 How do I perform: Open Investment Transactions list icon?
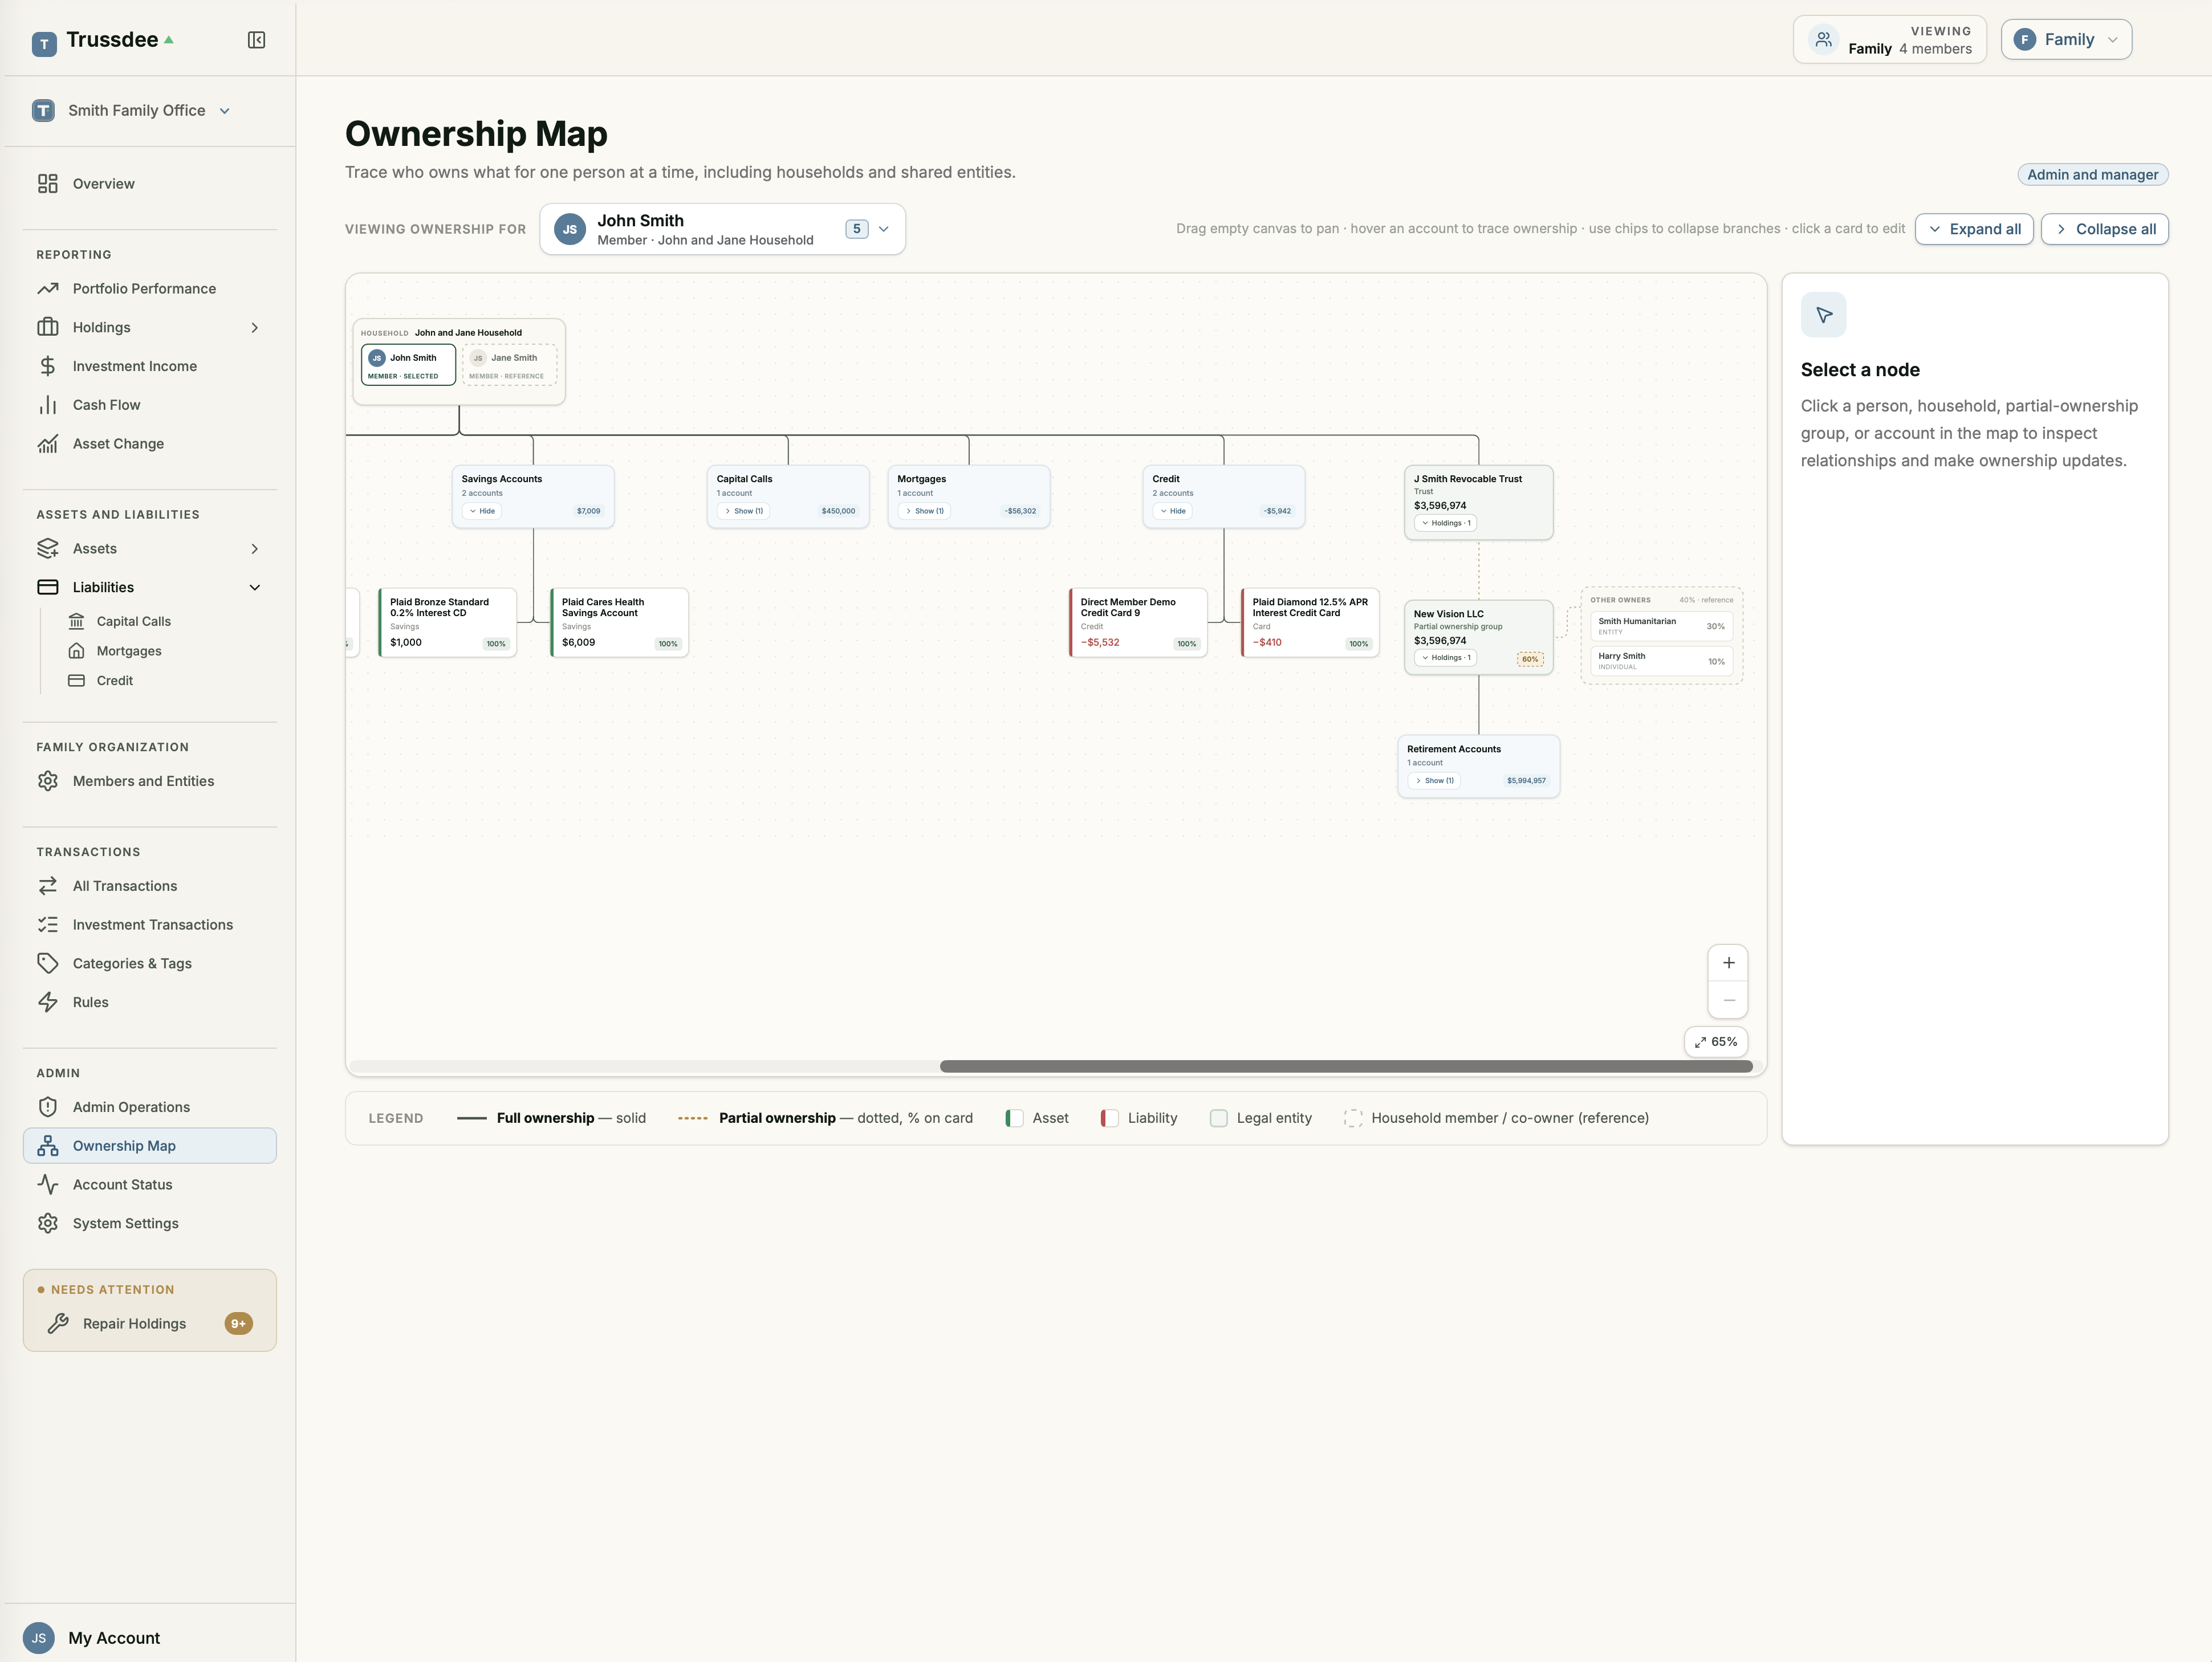click(48, 925)
